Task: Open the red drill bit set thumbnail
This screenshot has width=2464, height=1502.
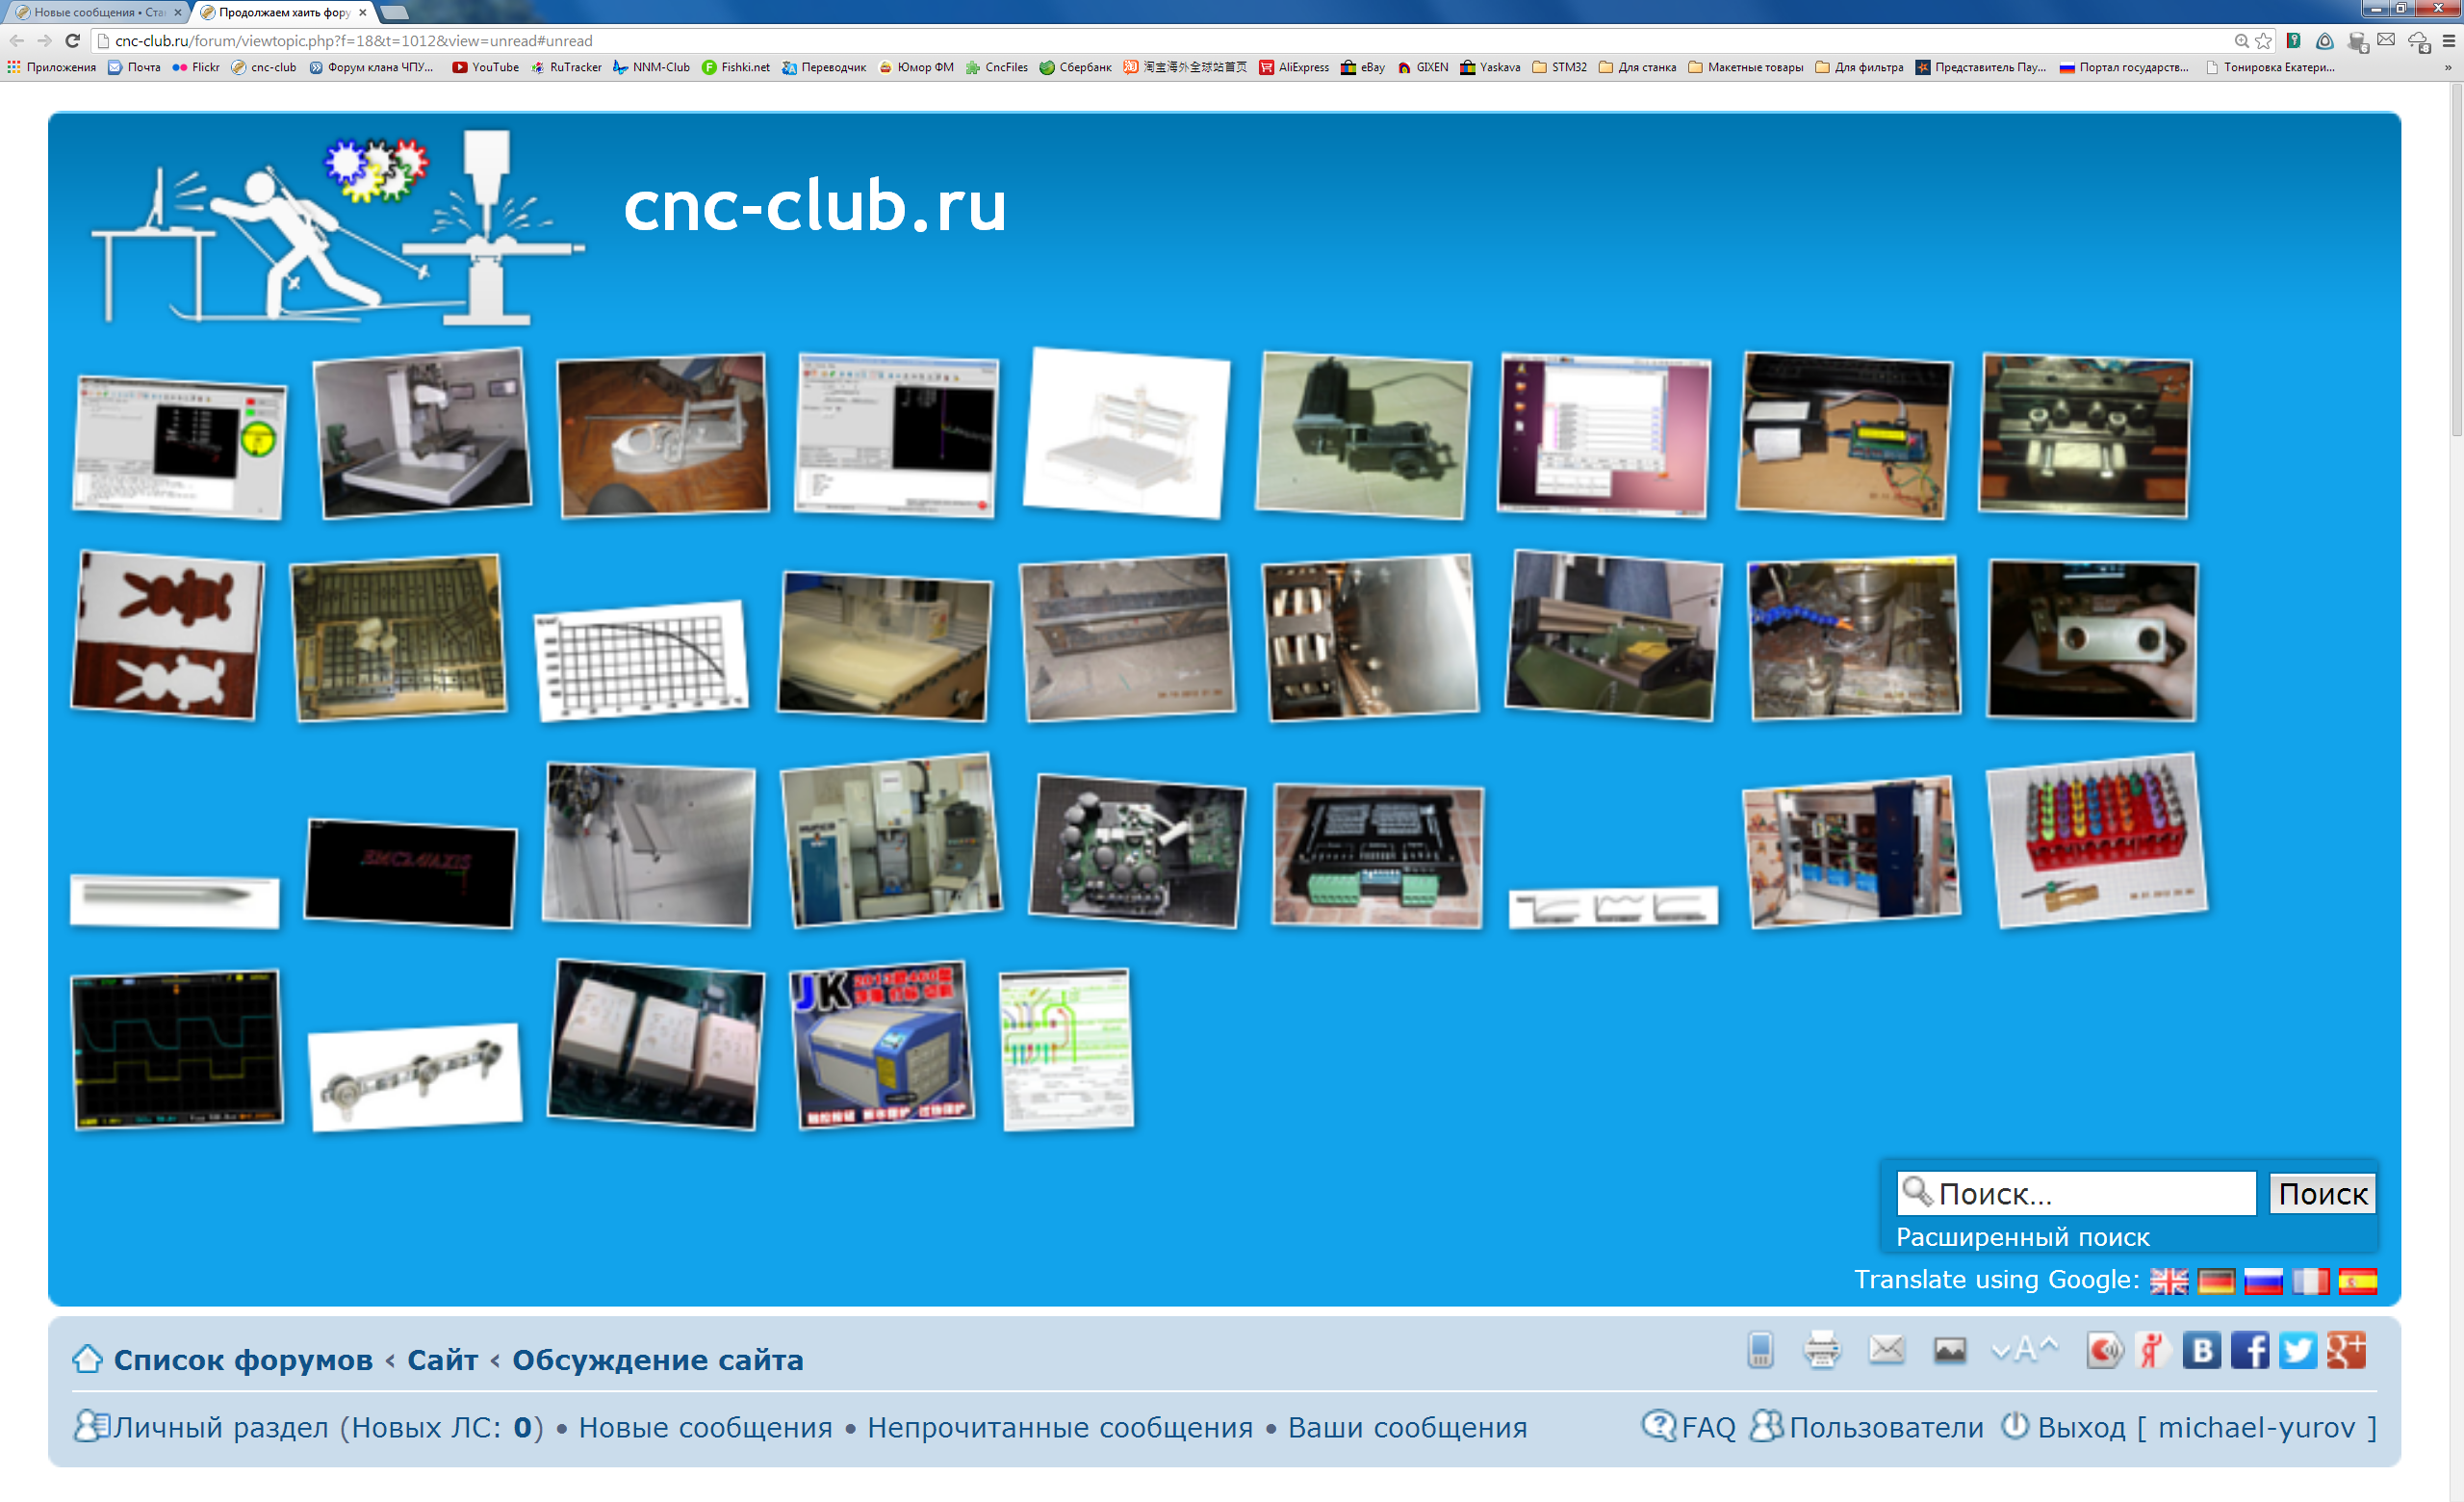Action: tap(2097, 839)
